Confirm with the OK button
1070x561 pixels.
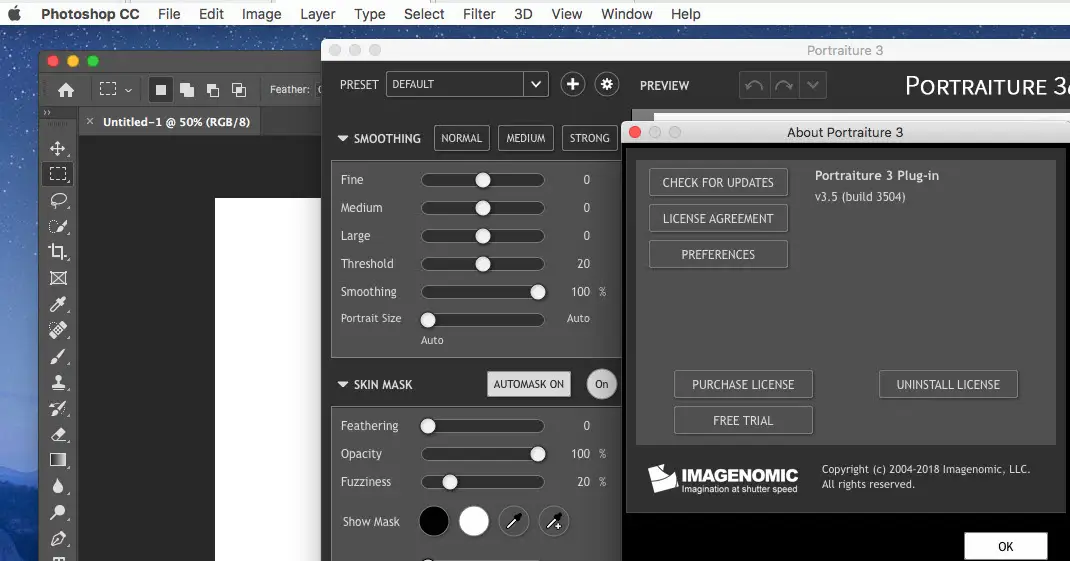pos(1005,546)
